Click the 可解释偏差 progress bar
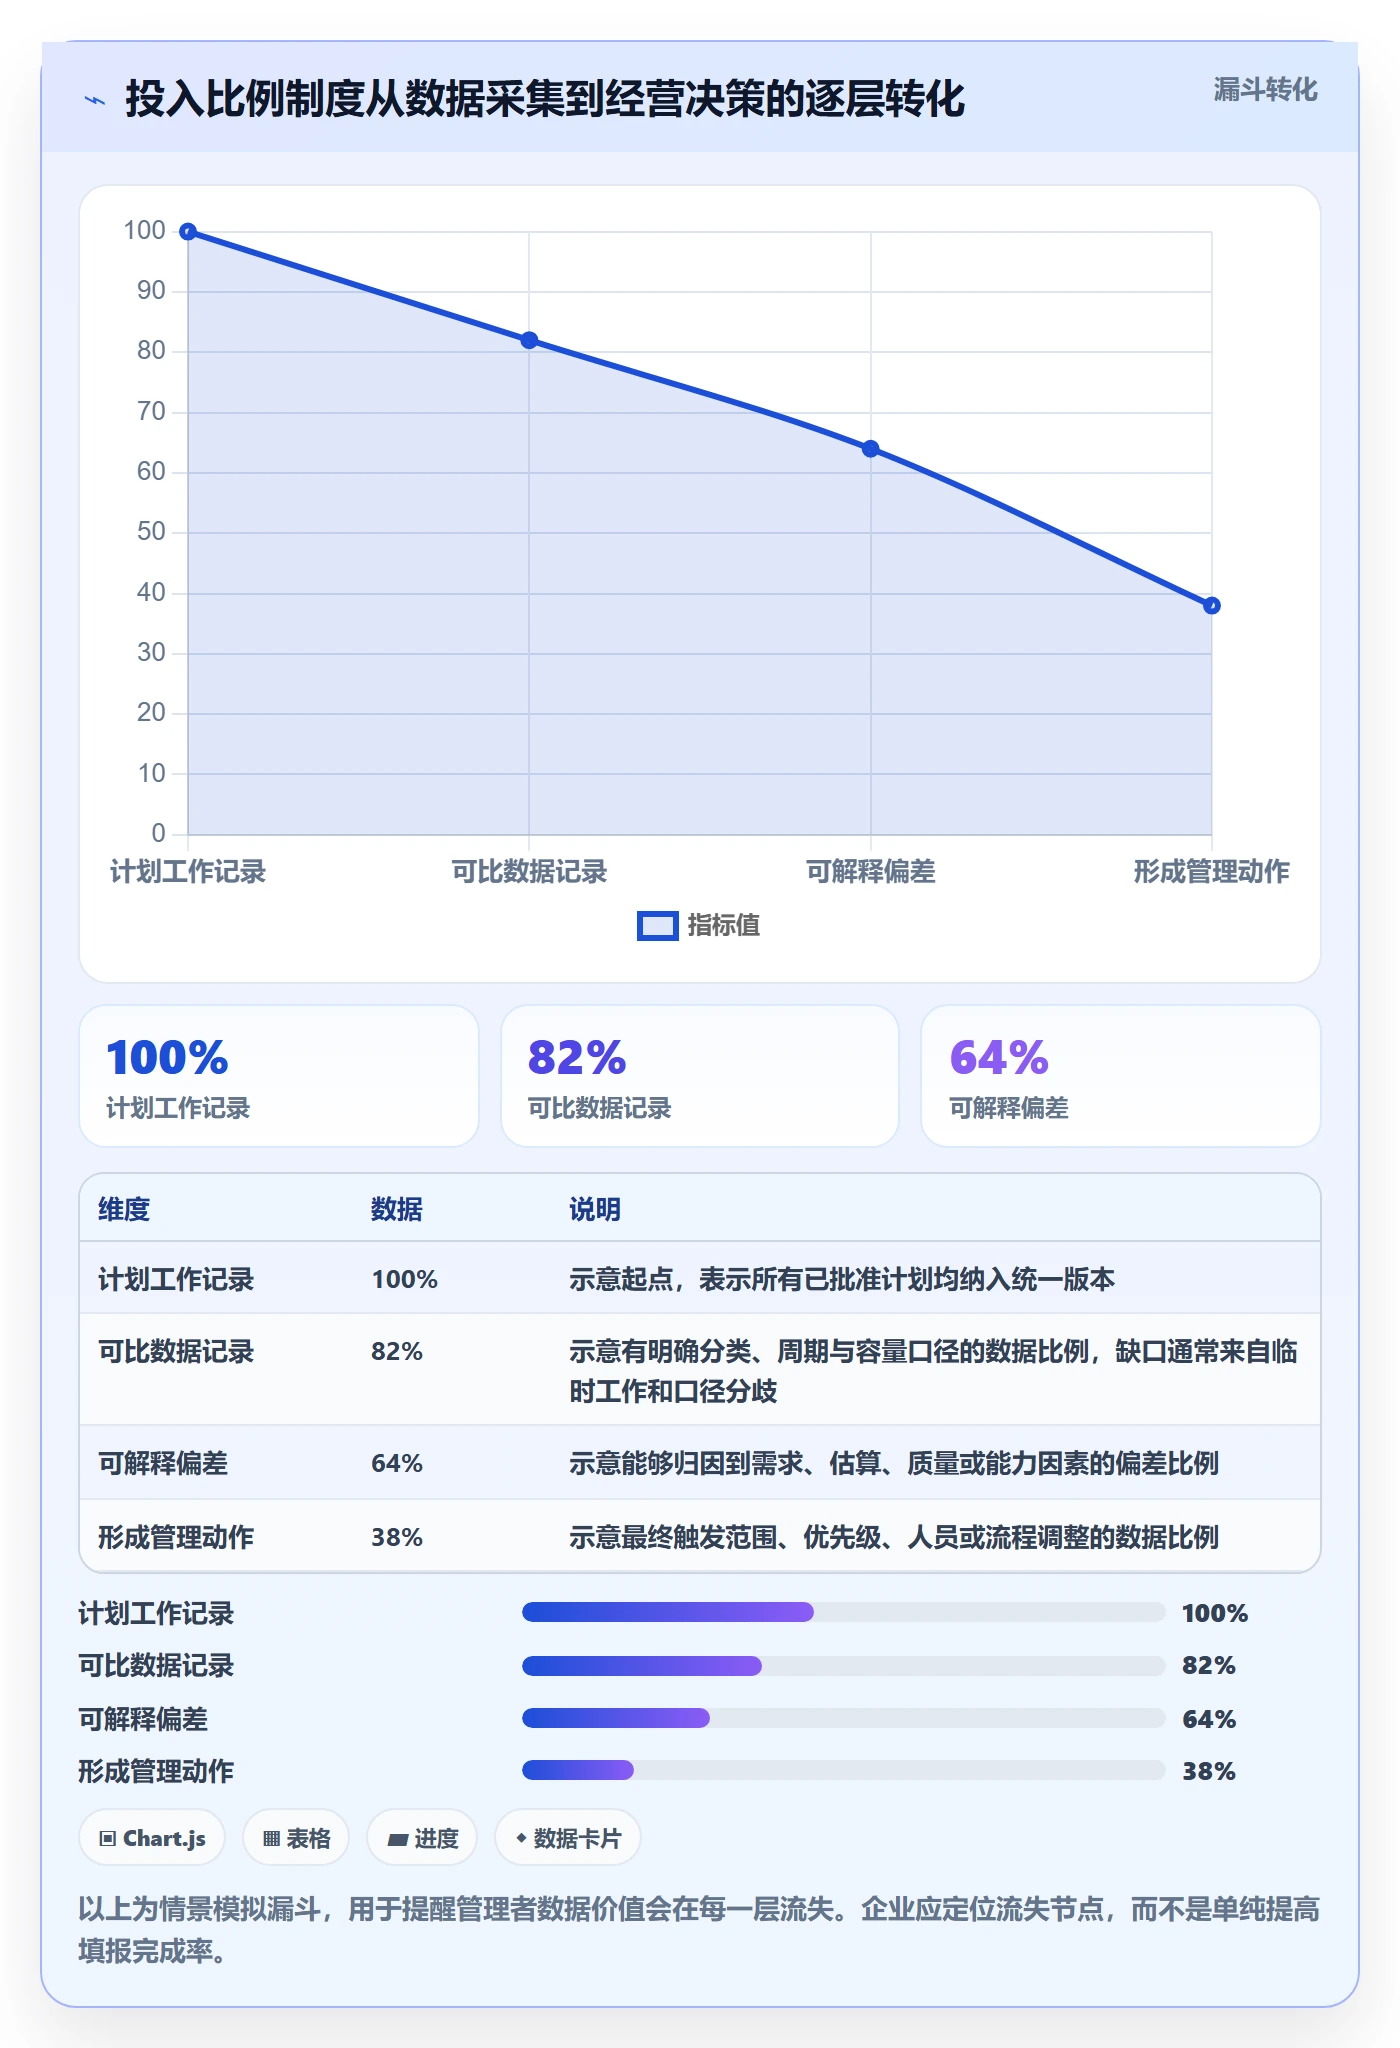This screenshot has width=1400, height=2048. point(844,1718)
